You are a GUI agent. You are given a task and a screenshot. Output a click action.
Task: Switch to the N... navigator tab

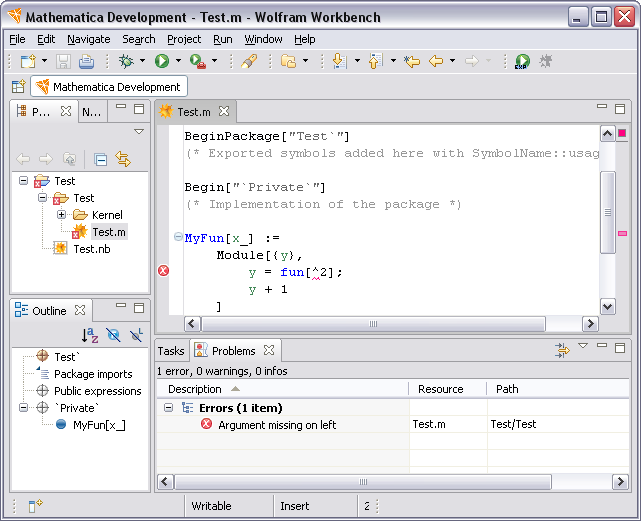[x=92, y=112]
